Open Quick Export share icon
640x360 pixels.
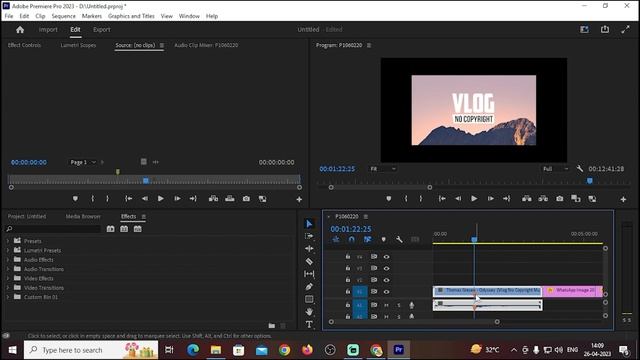click(605, 29)
